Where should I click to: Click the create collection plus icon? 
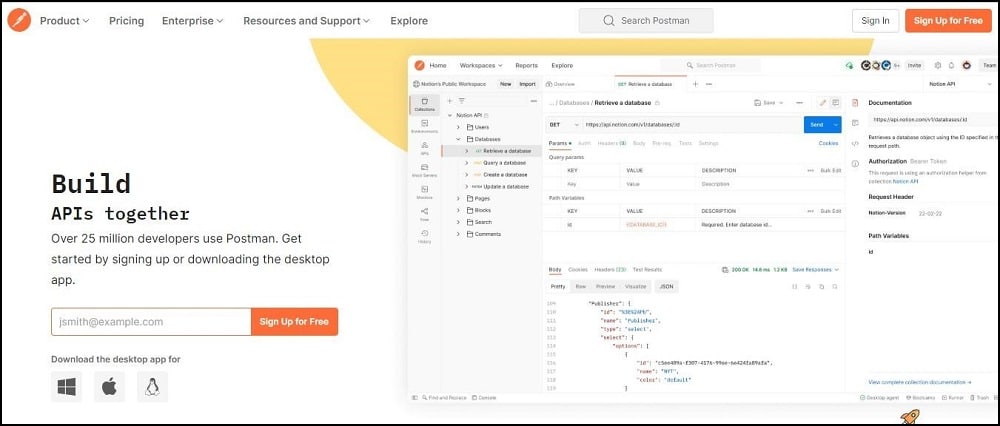click(x=450, y=101)
